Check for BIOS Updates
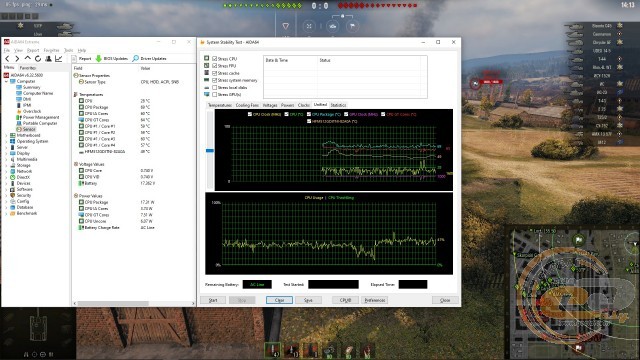This screenshot has width=640, height=360. tap(111, 59)
